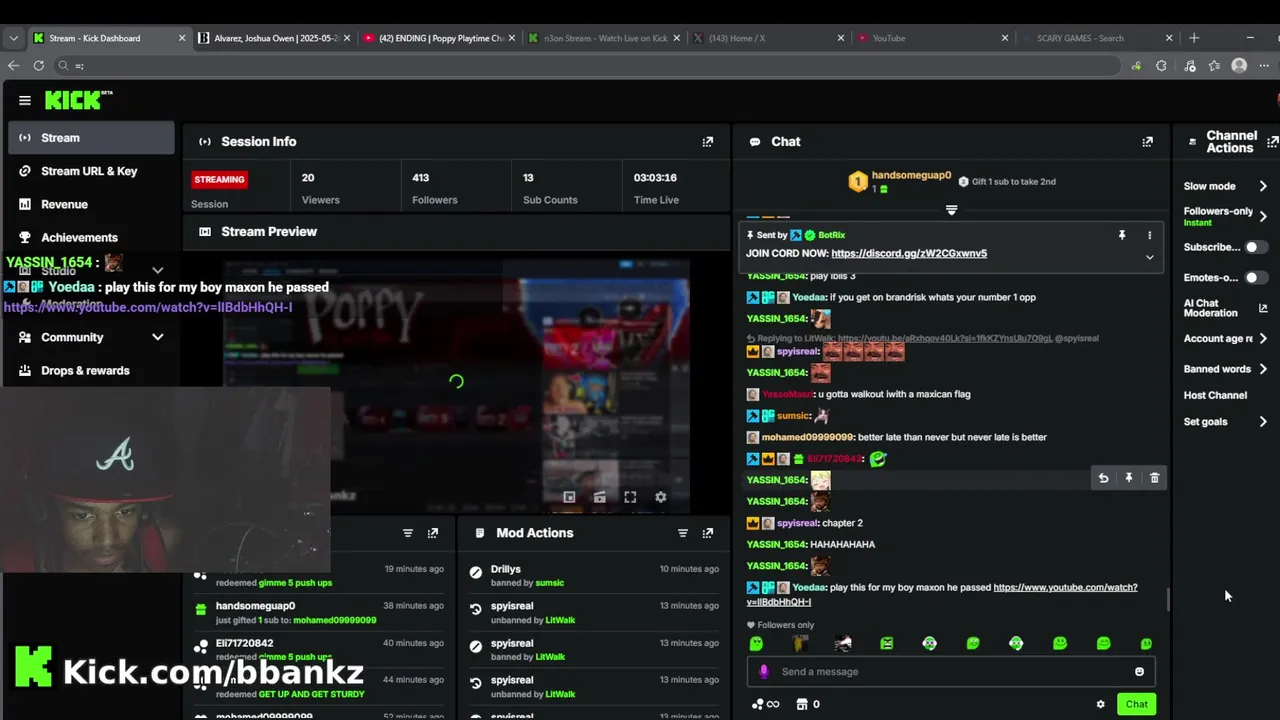Collapse the pinned message chevron
This screenshot has height=720, width=1280.
pyautogui.click(x=1149, y=257)
